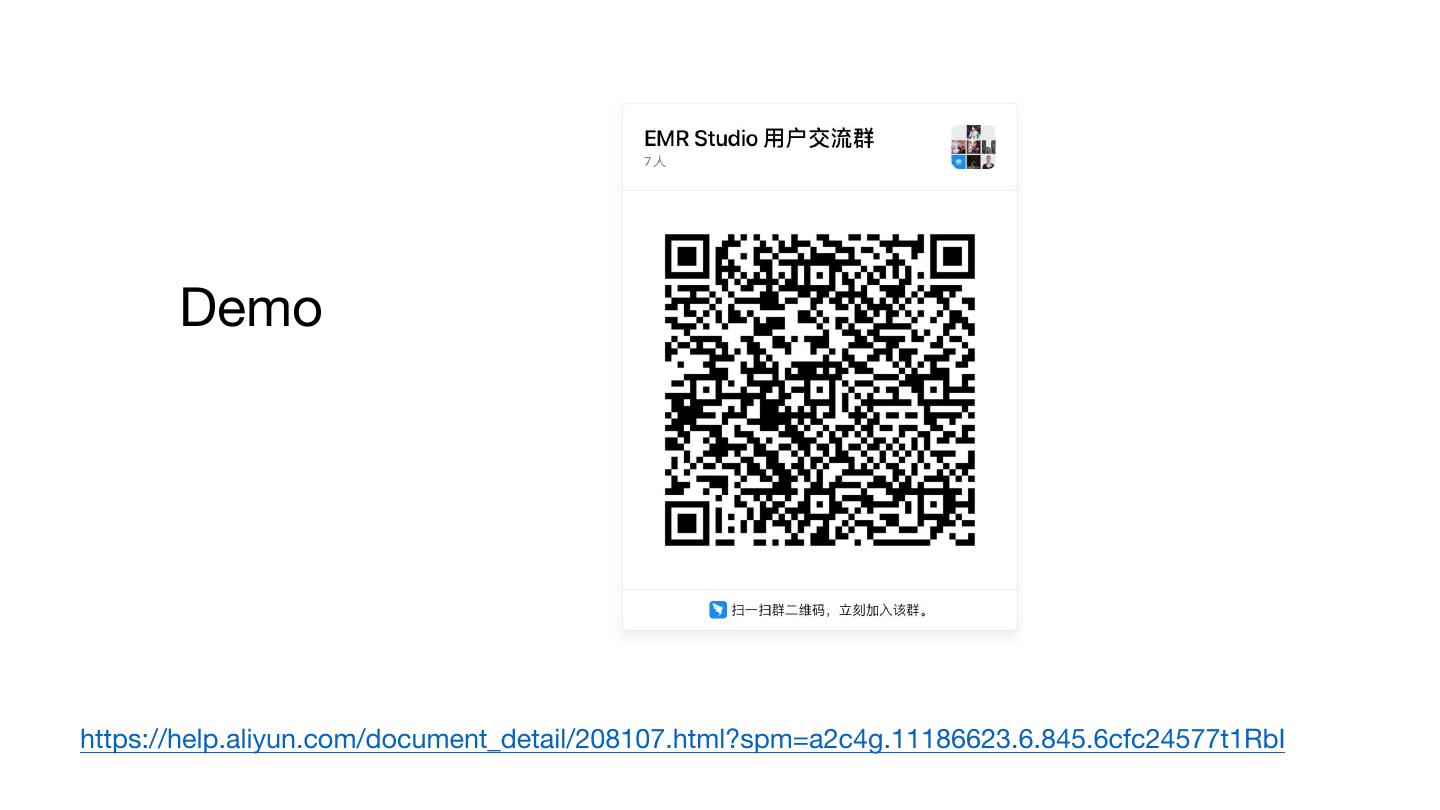Click the QR code's small bottom-right alignment square

(x=931, y=502)
